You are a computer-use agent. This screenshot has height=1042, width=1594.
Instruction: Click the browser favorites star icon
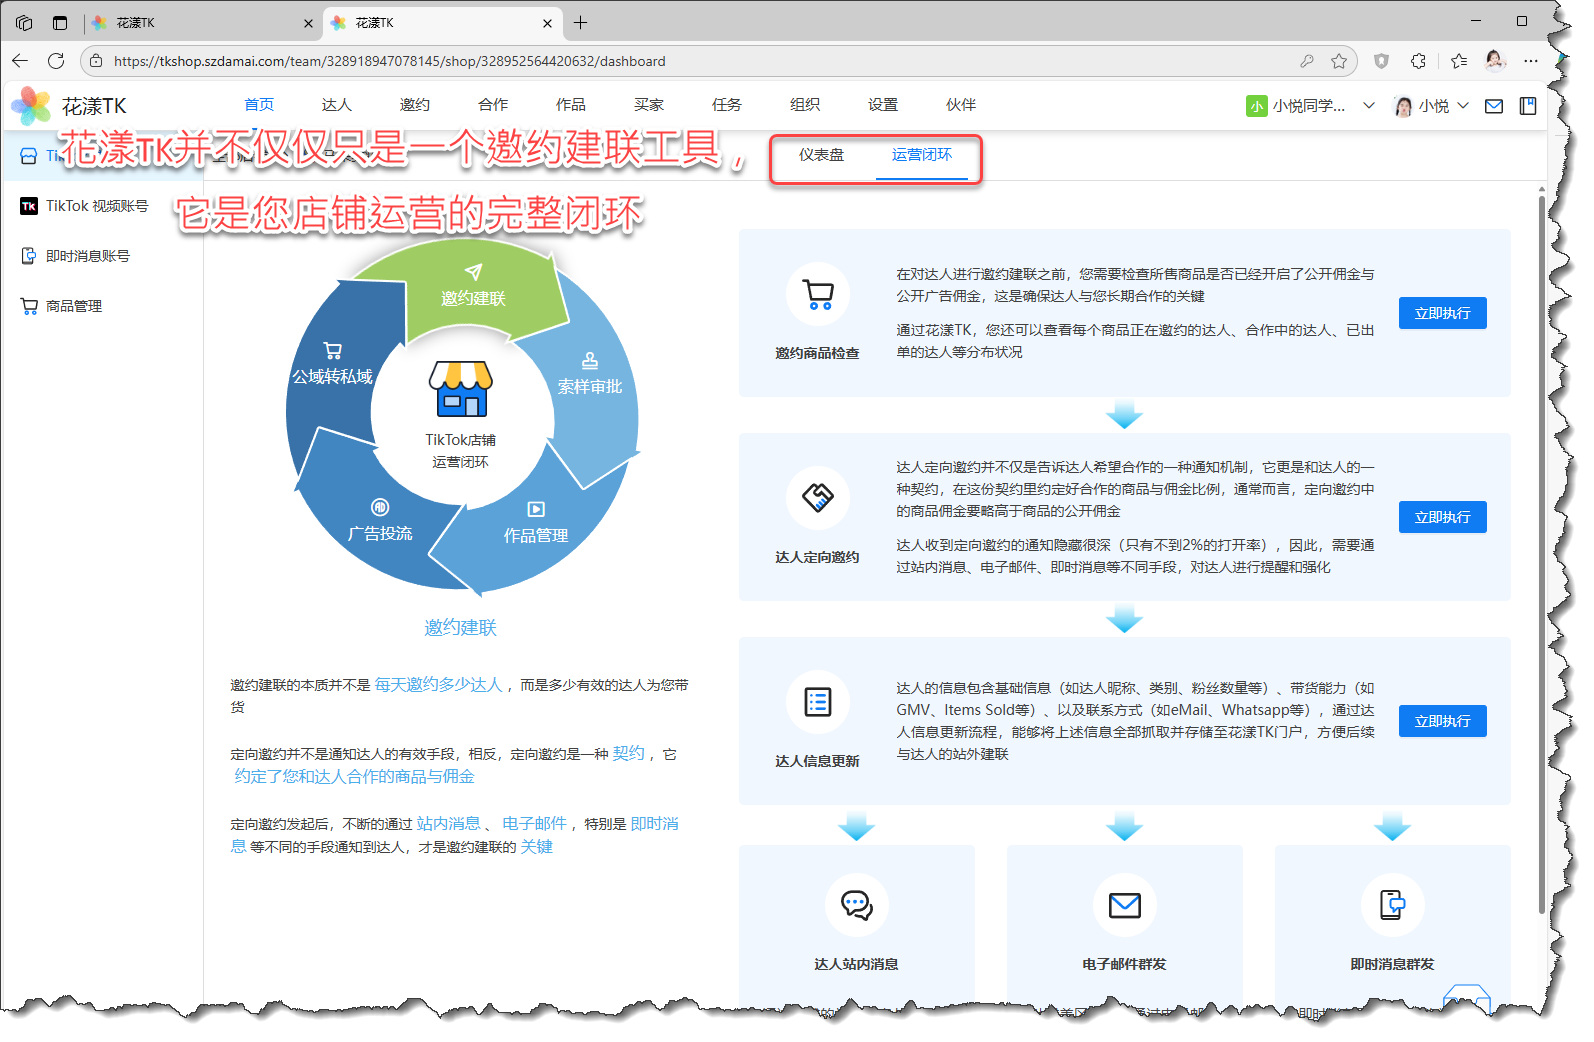(x=1339, y=61)
